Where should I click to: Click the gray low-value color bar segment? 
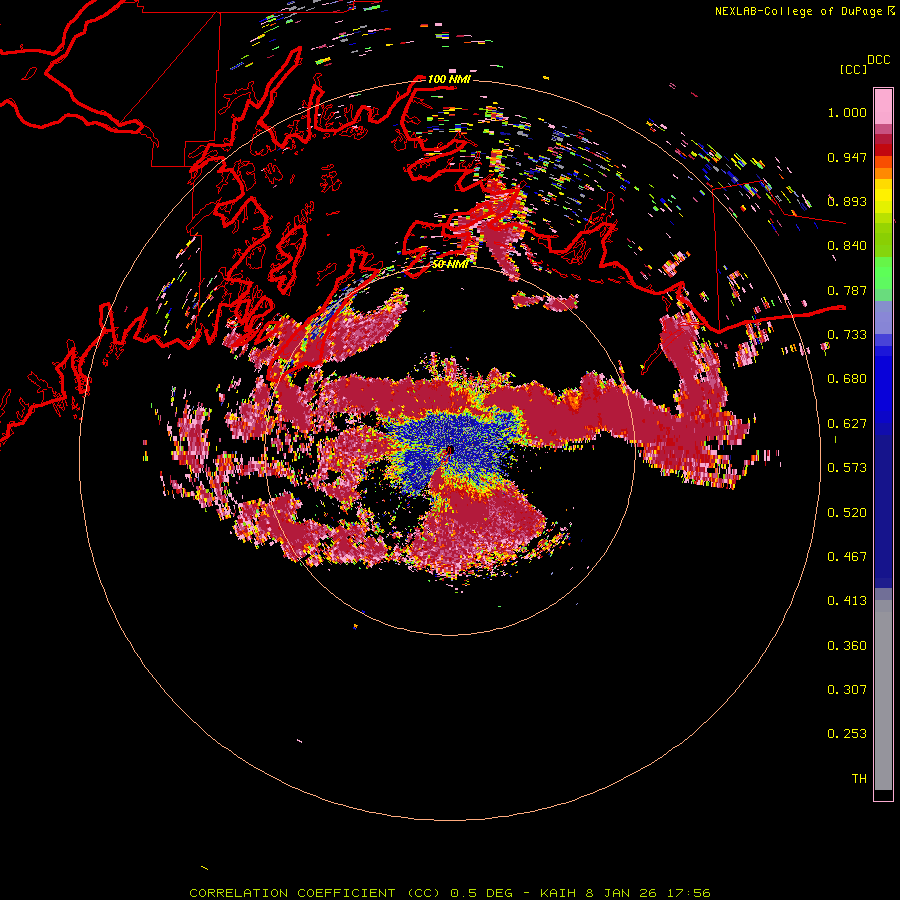point(883,700)
